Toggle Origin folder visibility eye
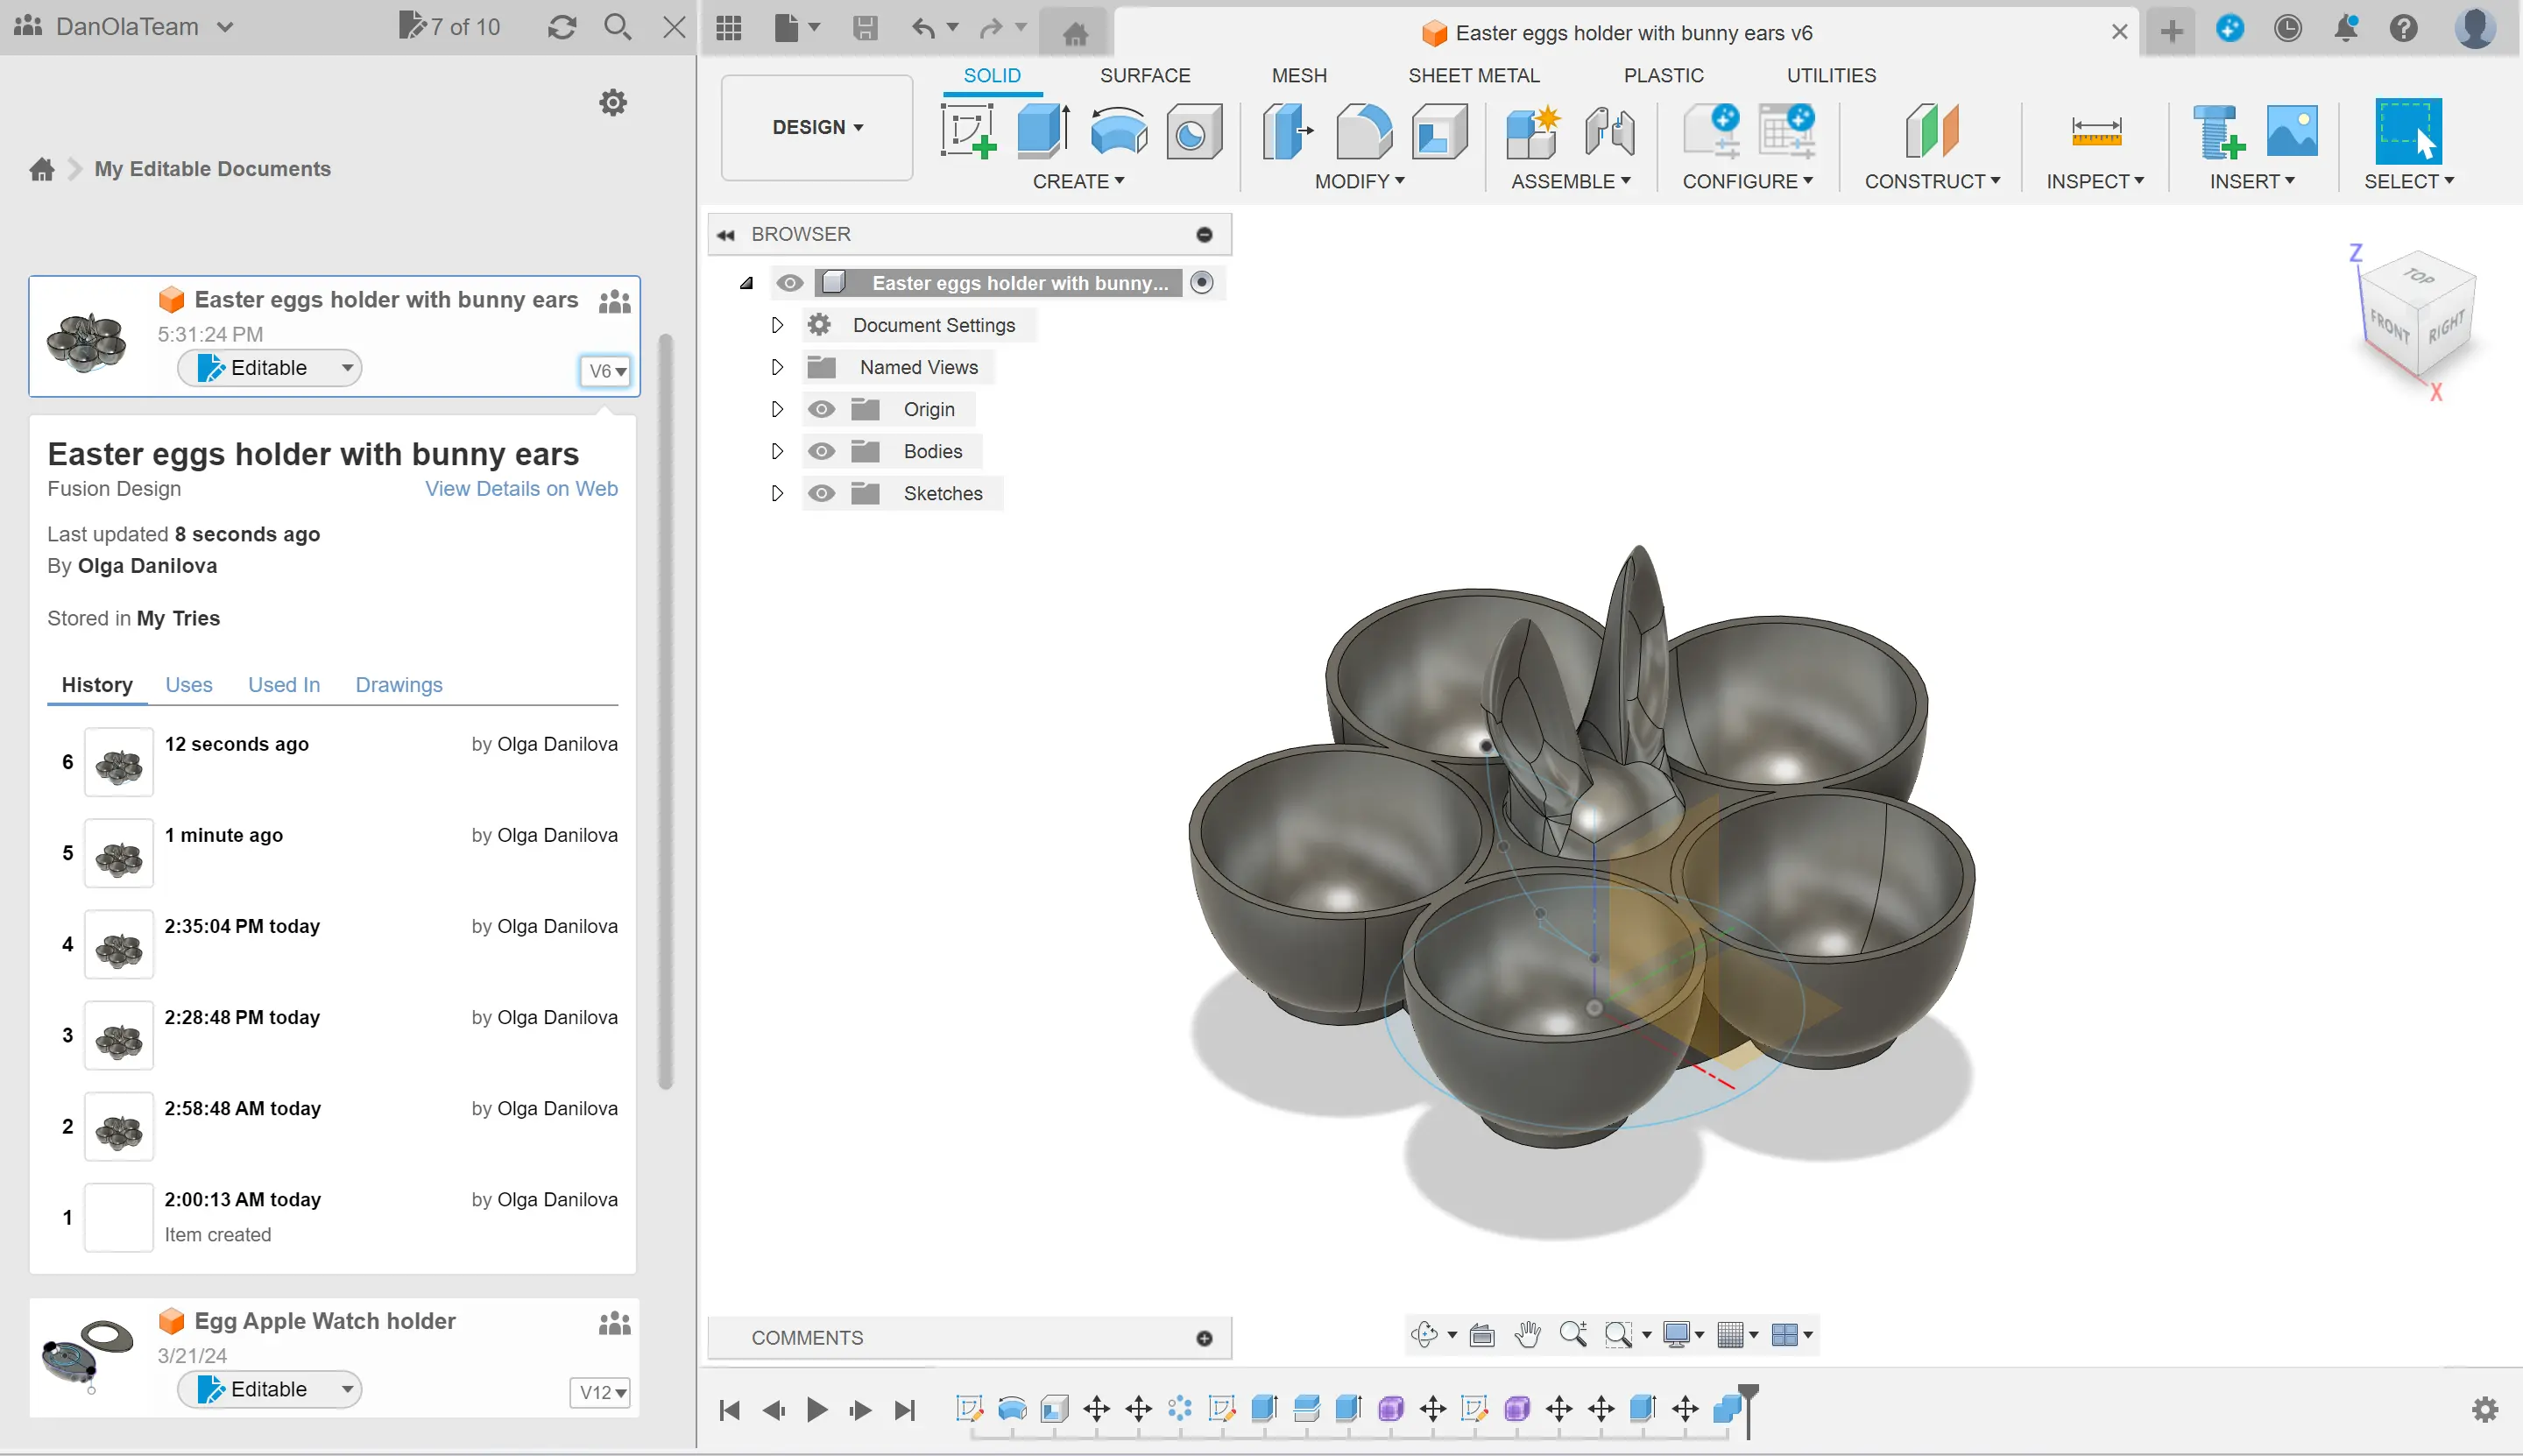 [x=821, y=409]
